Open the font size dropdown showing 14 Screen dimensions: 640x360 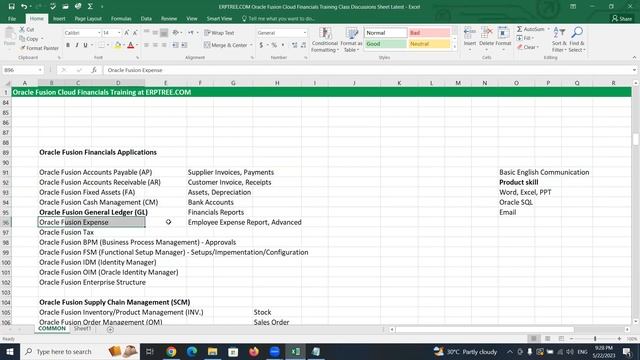(x=119, y=33)
